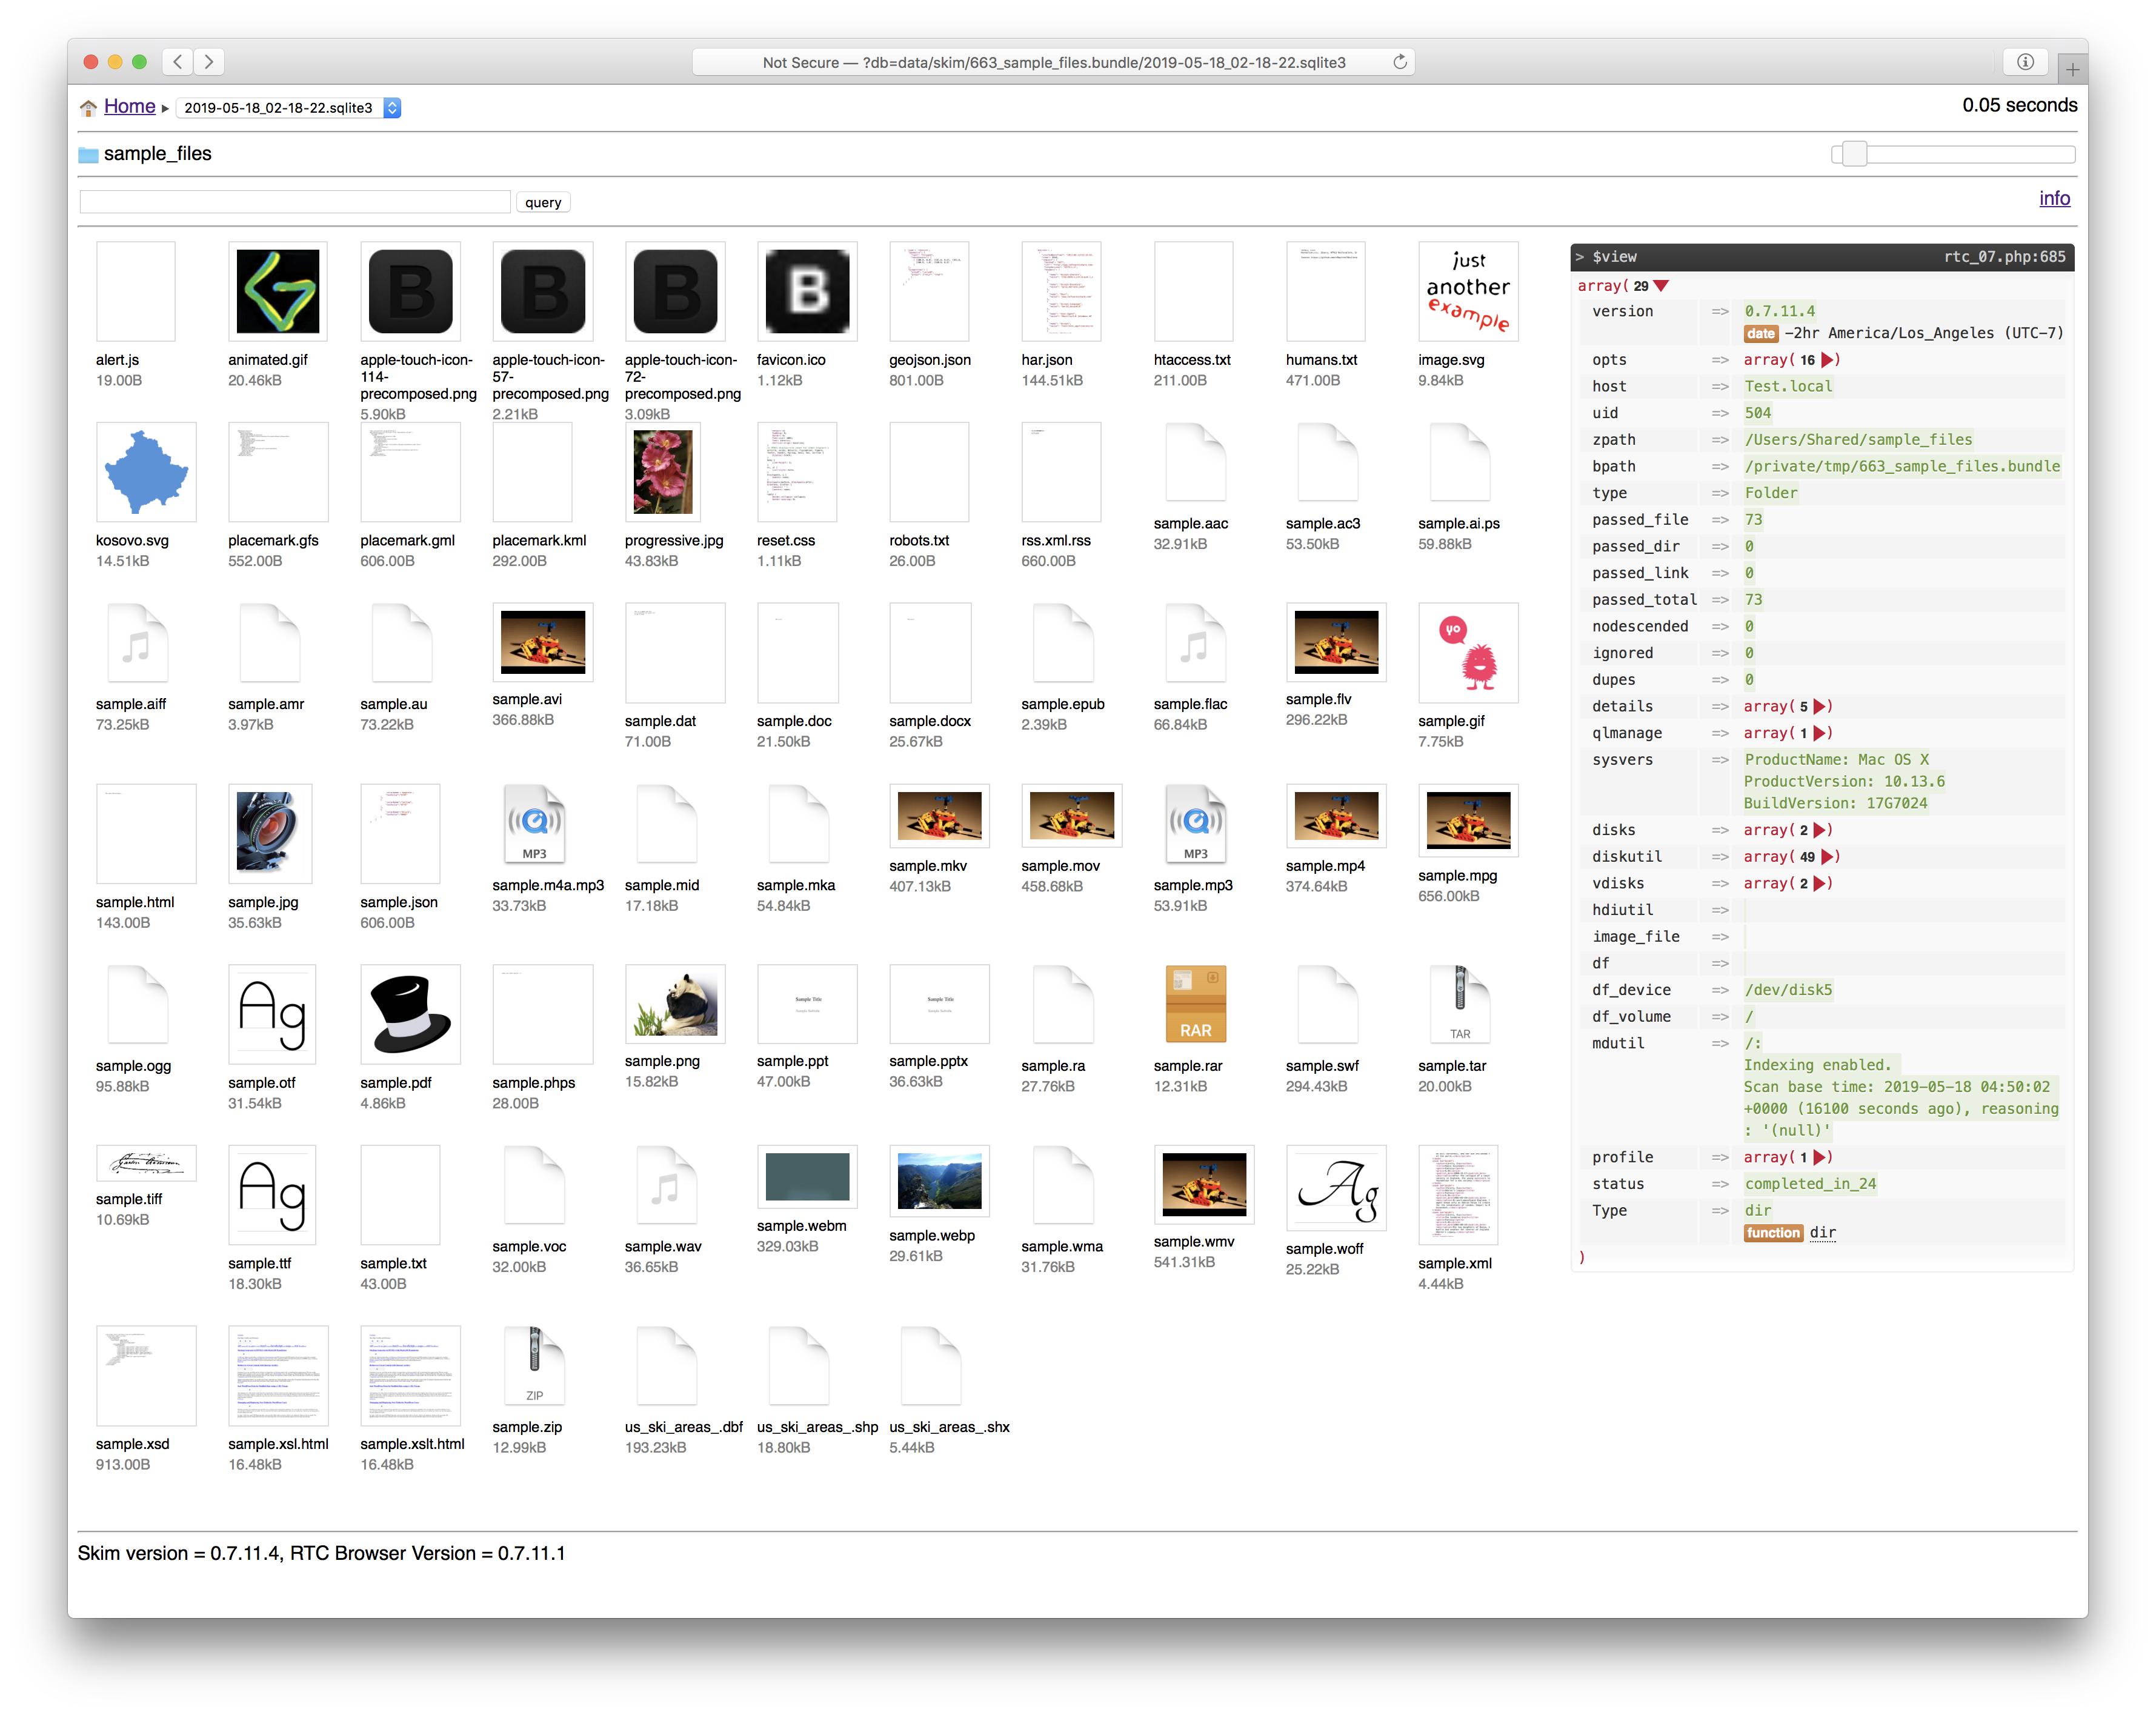This screenshot has height=1715, width=2156.
Task: Expand the diskutil array(49) triangle
Action: [x=1828, y=857]
